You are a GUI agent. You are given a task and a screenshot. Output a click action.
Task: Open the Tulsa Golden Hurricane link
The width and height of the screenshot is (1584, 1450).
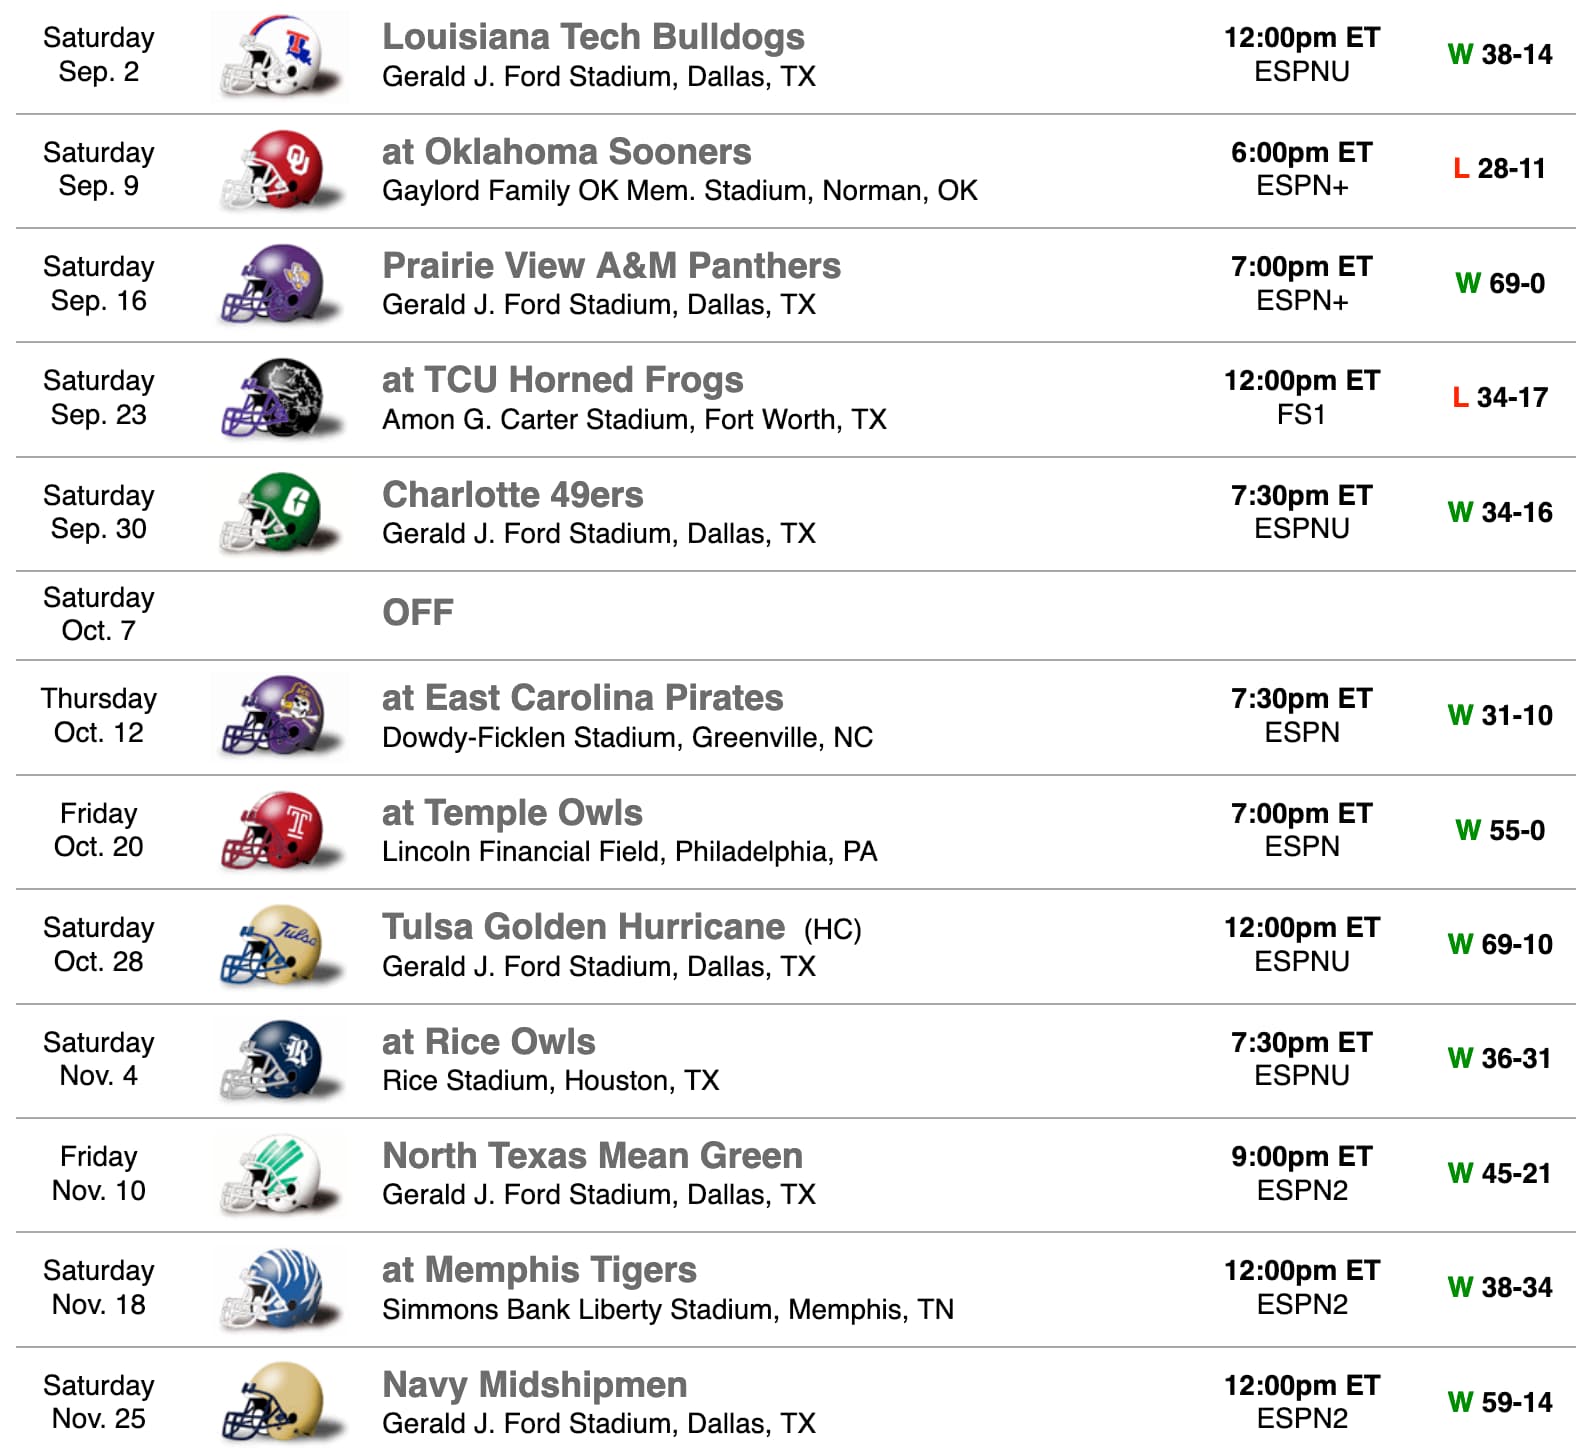pyautogui.click(x=583, y=927)
